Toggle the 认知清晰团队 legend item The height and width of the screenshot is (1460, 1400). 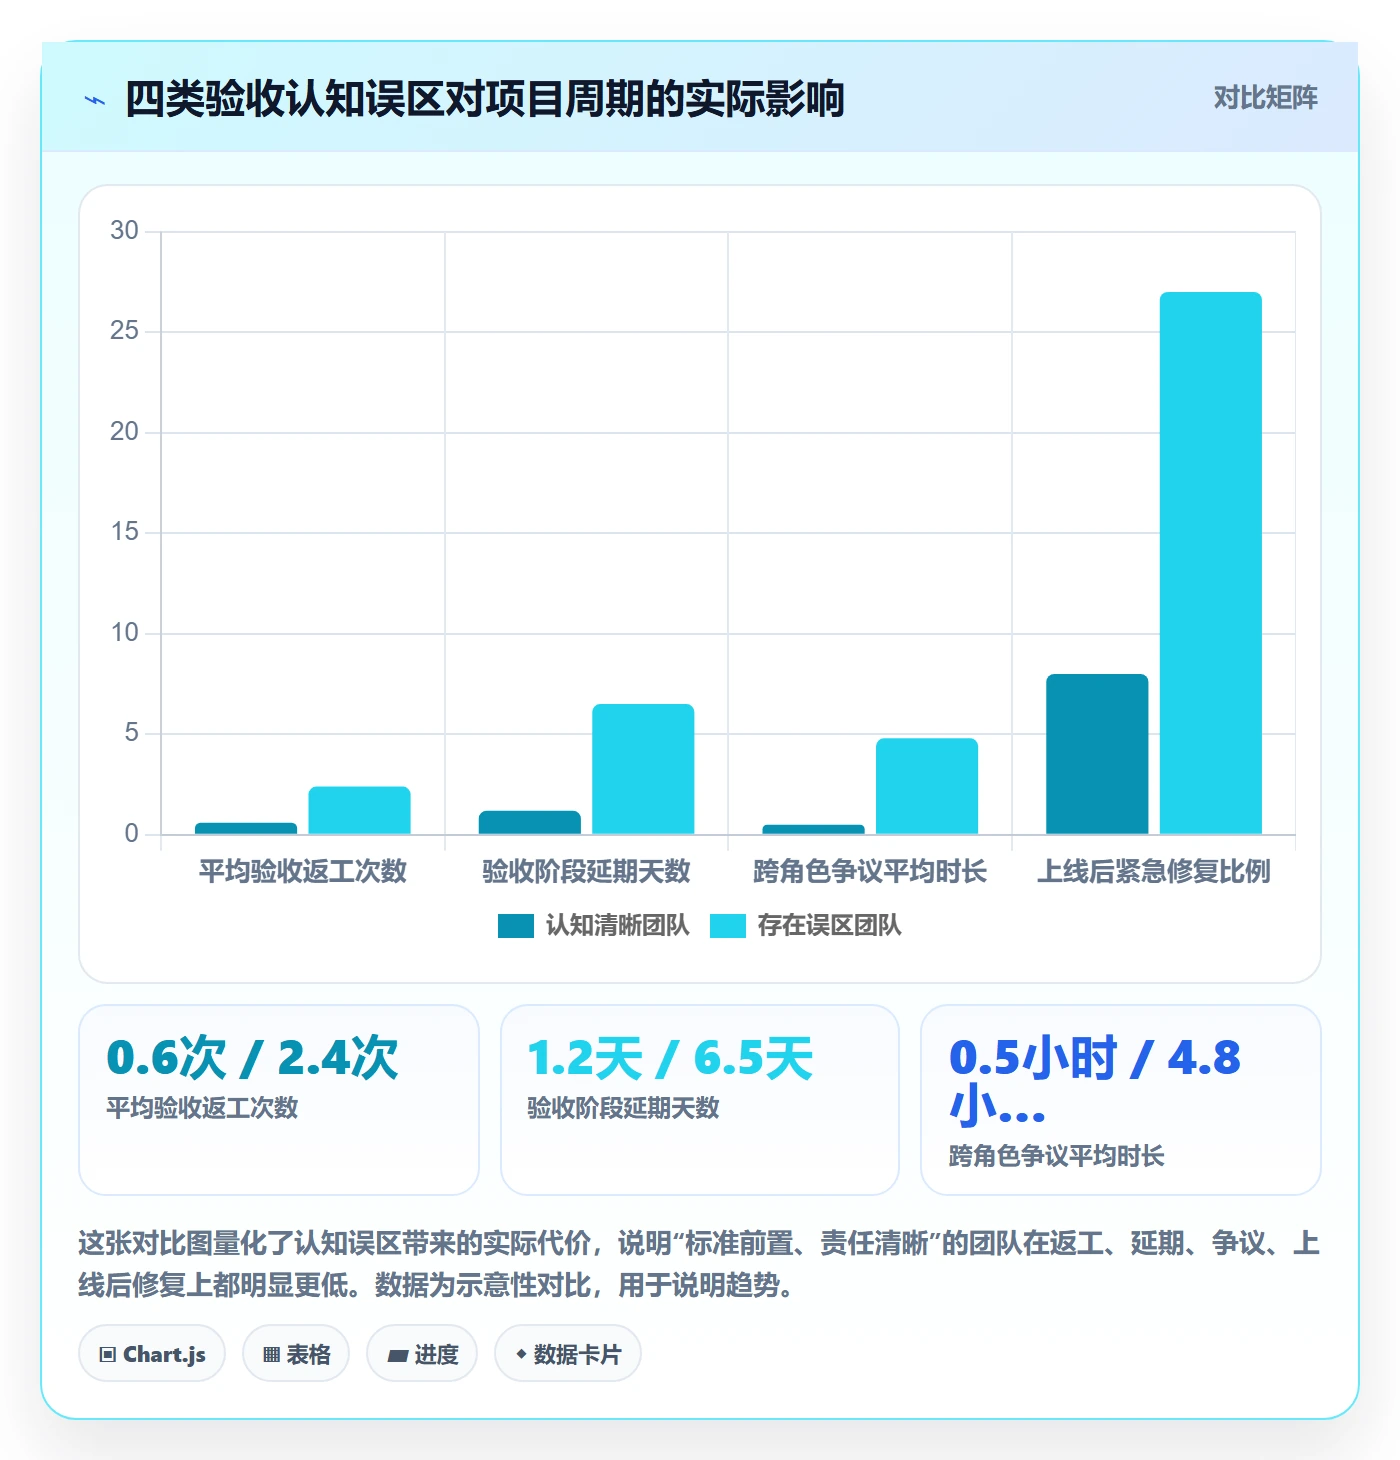click(x=594, y=925)
